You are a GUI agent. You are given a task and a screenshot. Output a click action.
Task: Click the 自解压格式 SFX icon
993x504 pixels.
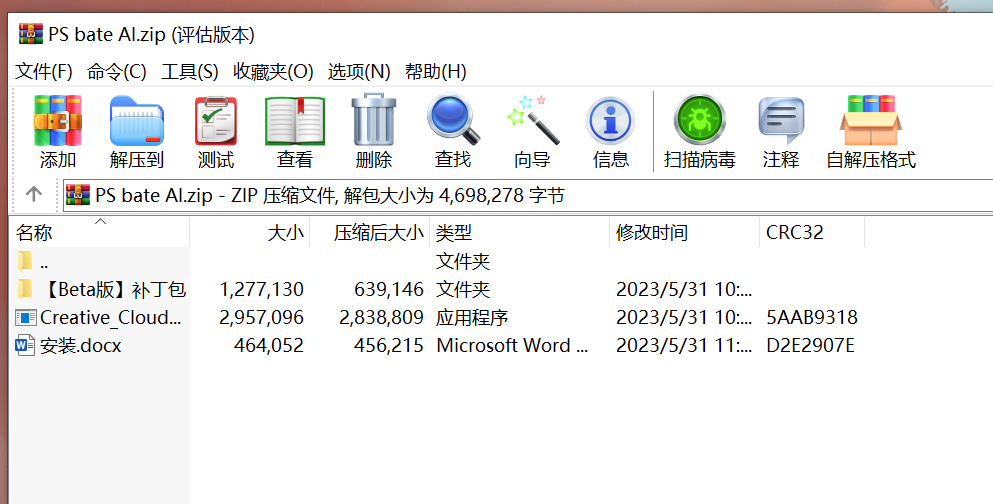871,121
